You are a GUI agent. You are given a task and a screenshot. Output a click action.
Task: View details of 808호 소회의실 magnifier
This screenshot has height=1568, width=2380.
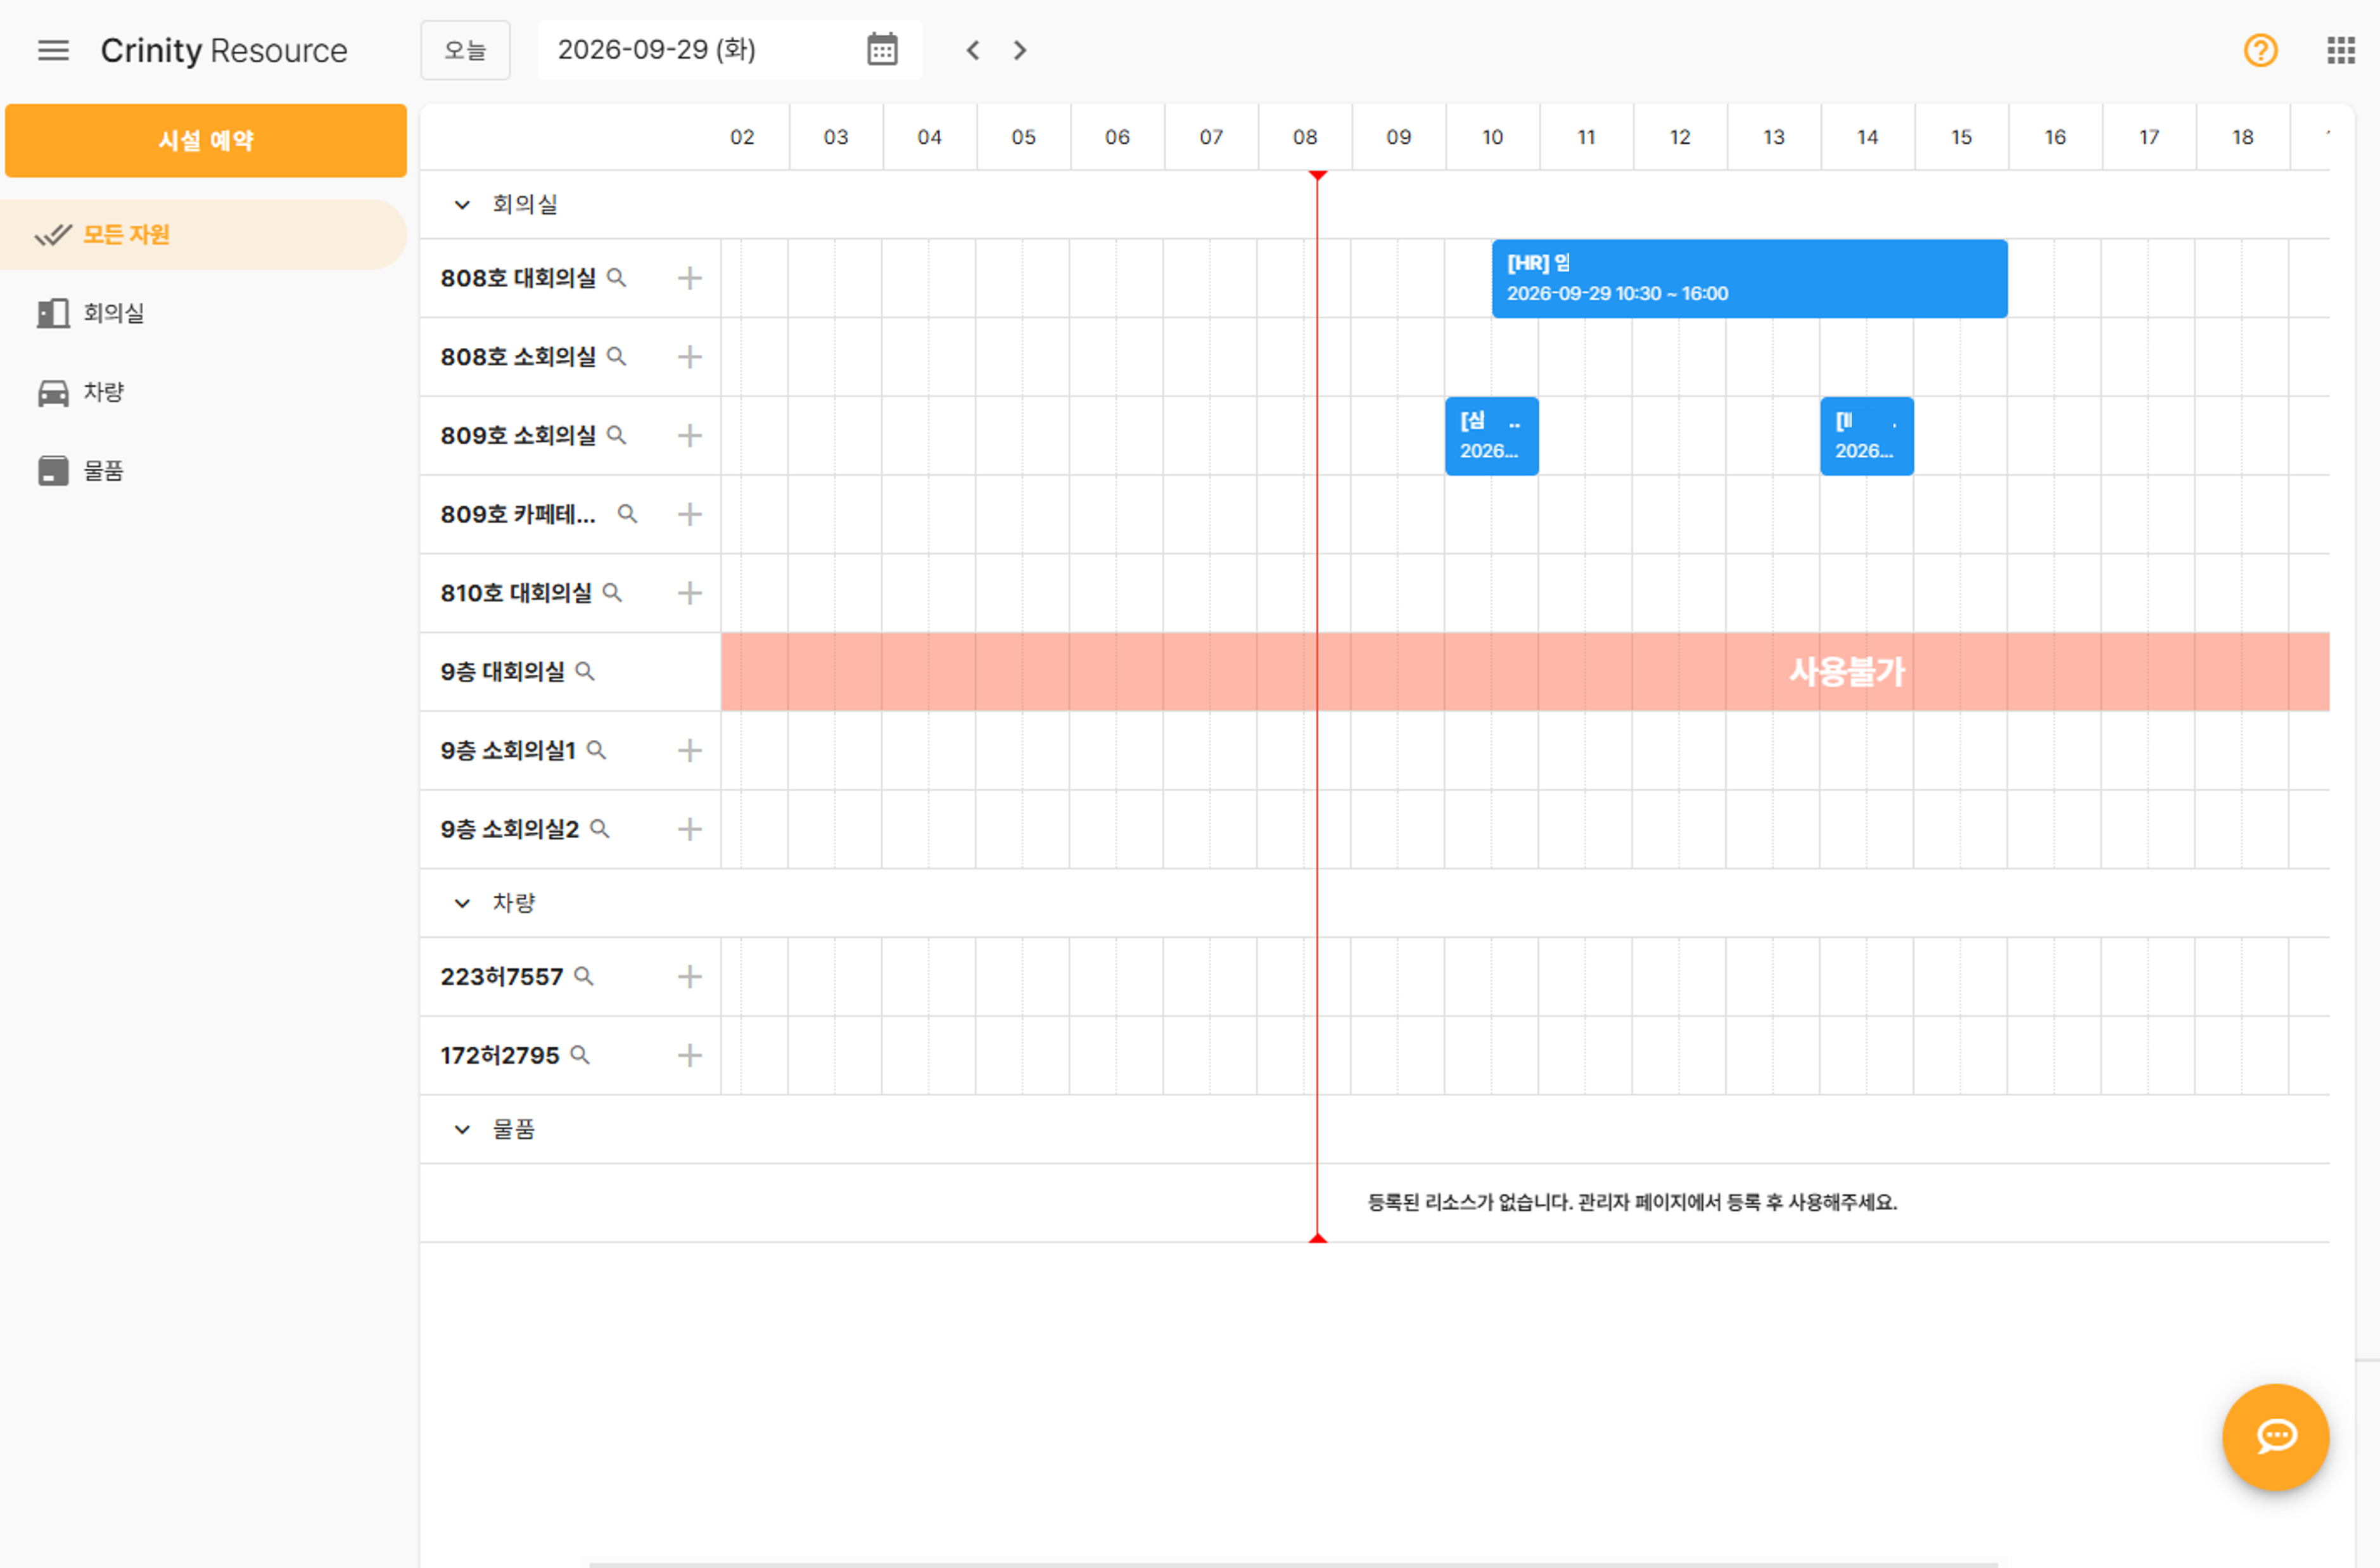pyautogui.click(x=617, y=357)
